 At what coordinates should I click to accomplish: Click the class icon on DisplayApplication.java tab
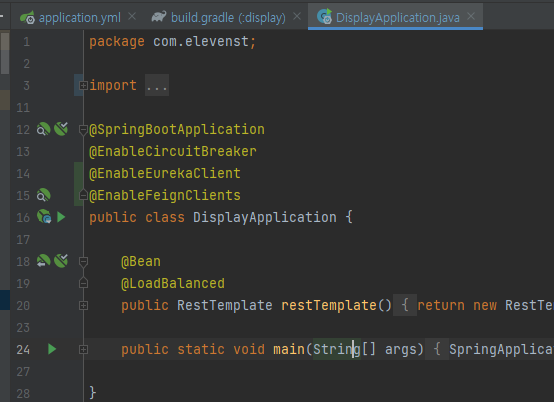tap(324, 16)
